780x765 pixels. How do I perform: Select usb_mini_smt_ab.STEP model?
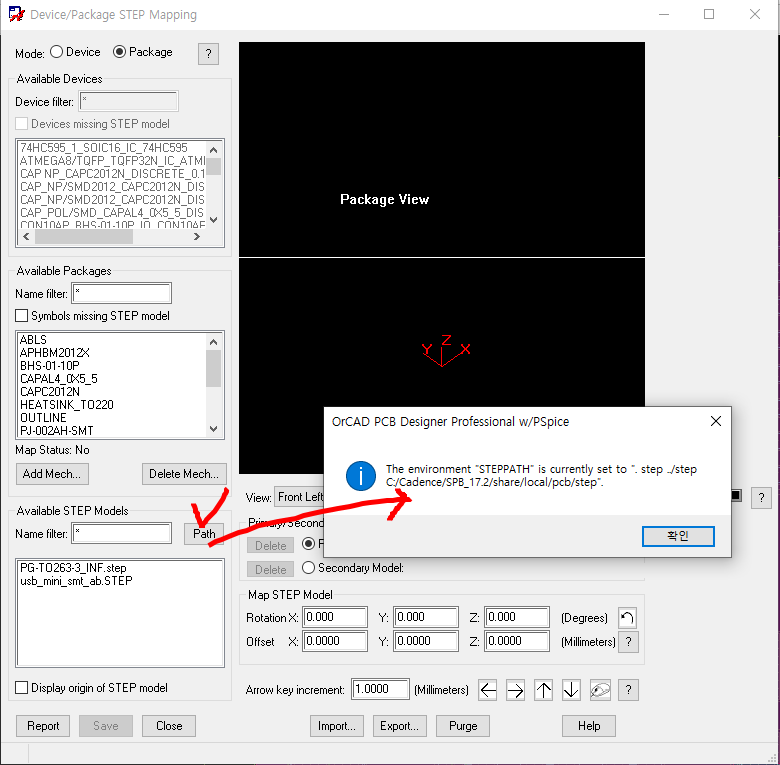(76, 581)
